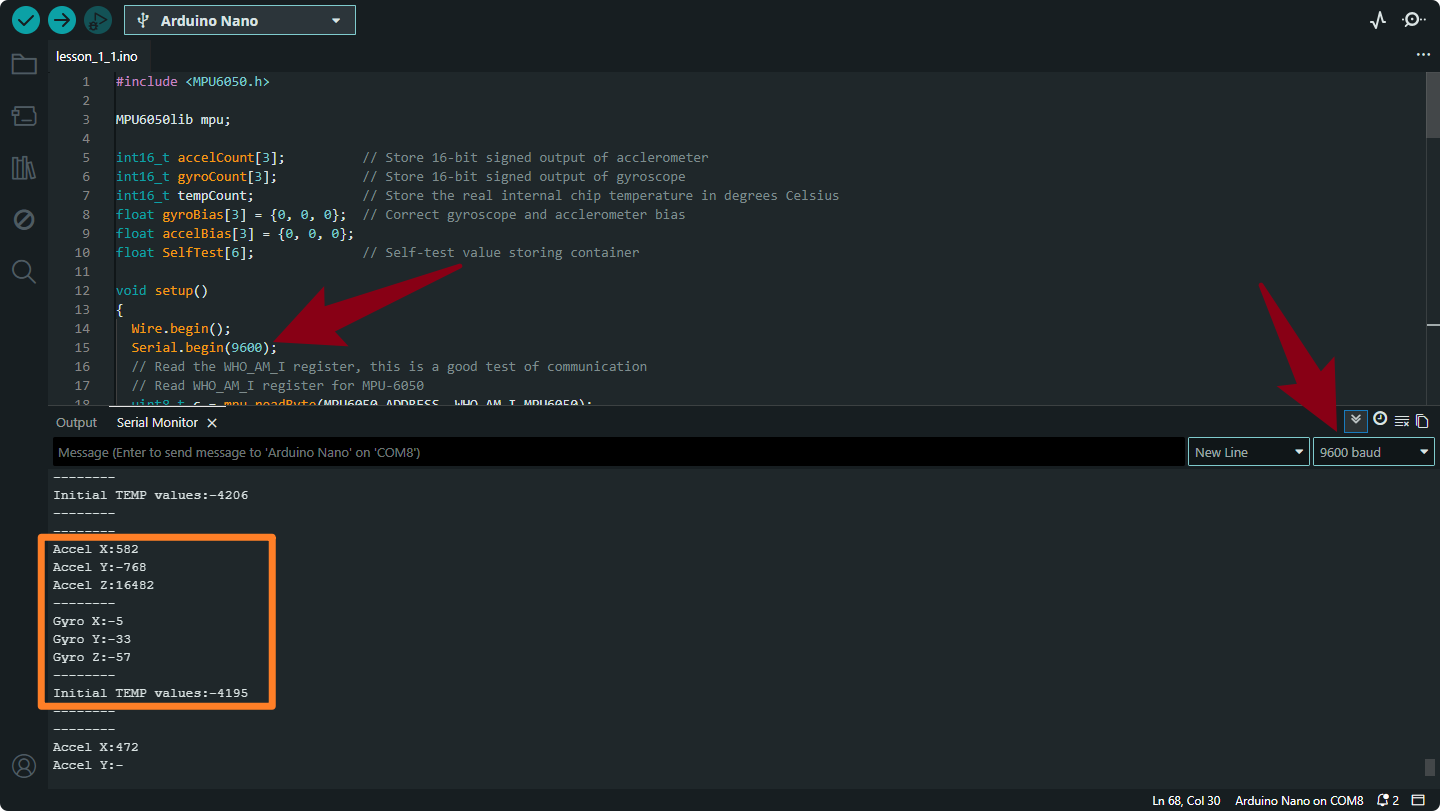Click the MPU6050lib mpu; declaration line

(x=173, y=119)
